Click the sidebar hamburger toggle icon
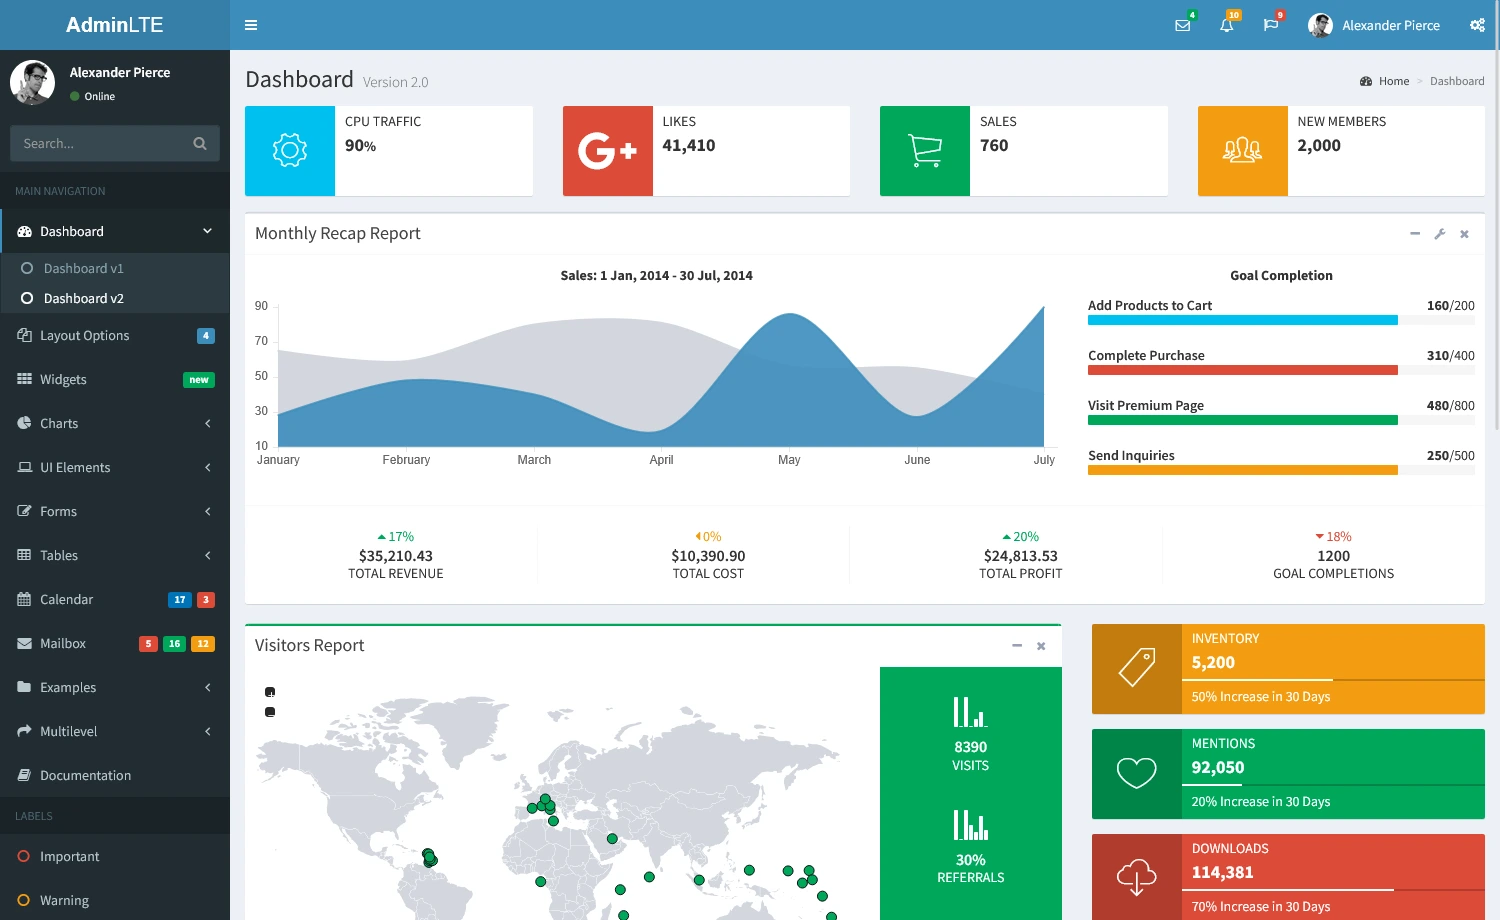The width and height of the screenshot is (1500, 920). (250, 25)
